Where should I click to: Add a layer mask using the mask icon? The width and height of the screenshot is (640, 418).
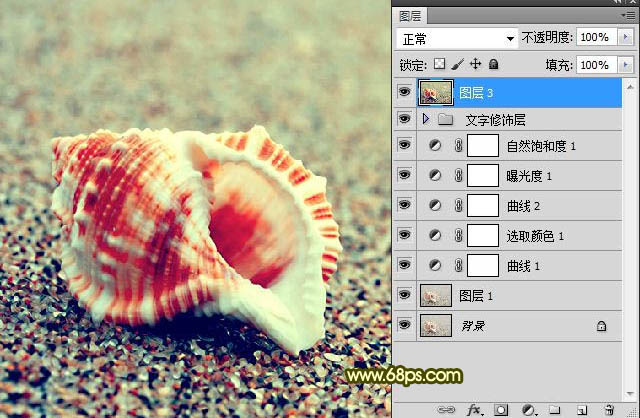click(503, 409)
